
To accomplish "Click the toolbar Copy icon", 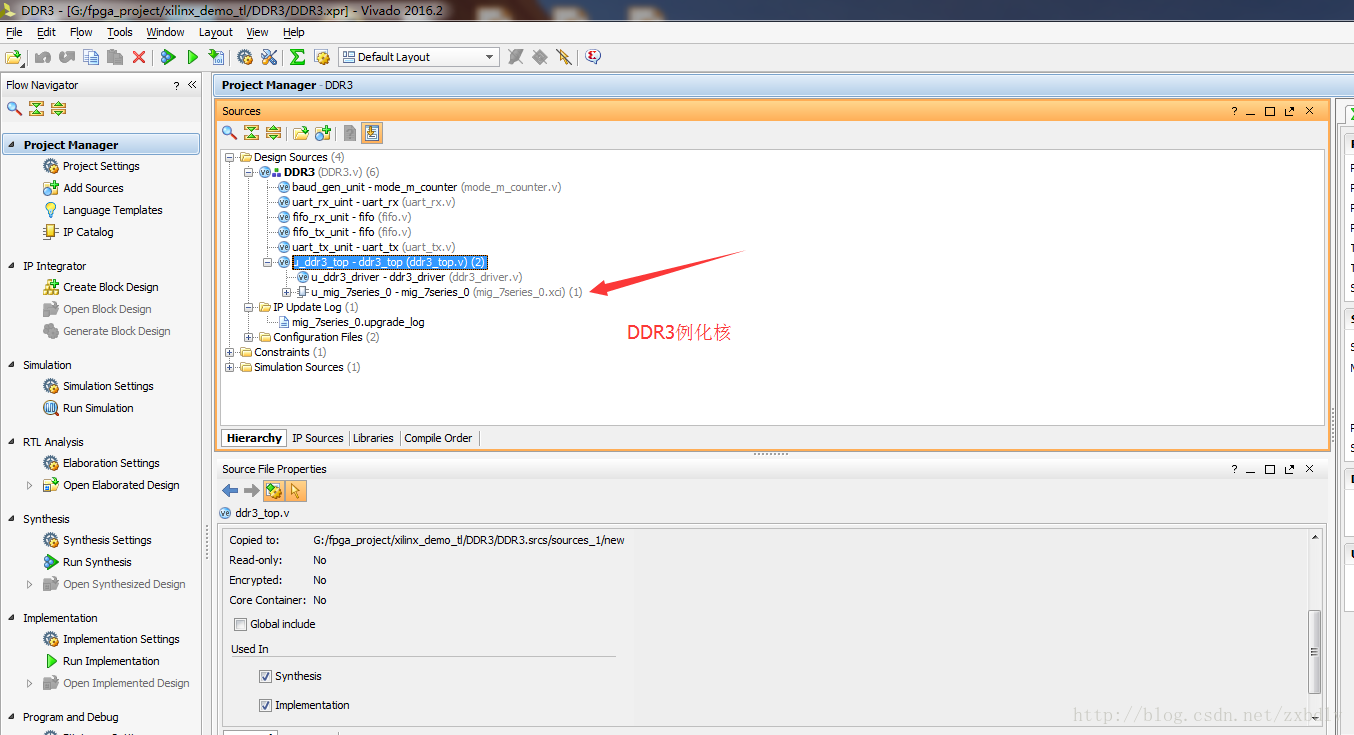I will pyautogui.click(x=91, y=57).
